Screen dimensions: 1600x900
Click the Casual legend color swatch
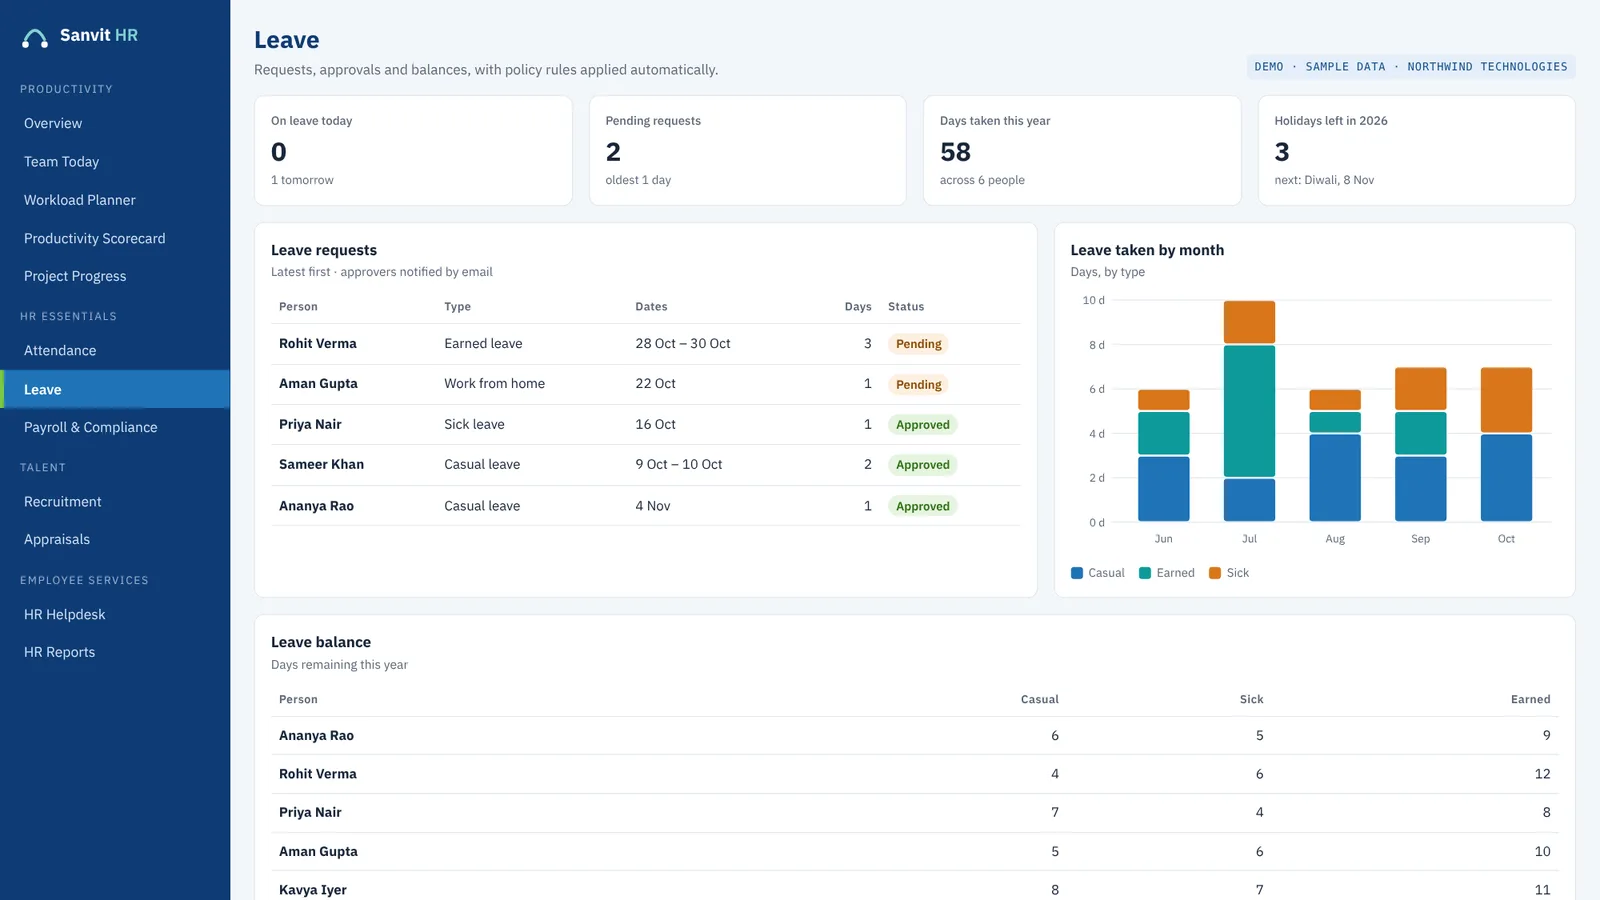[1077, 573]
